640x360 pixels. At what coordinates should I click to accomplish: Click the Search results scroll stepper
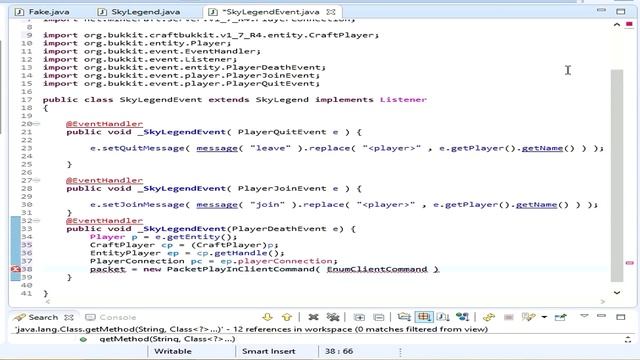click(x=628, y=339)
